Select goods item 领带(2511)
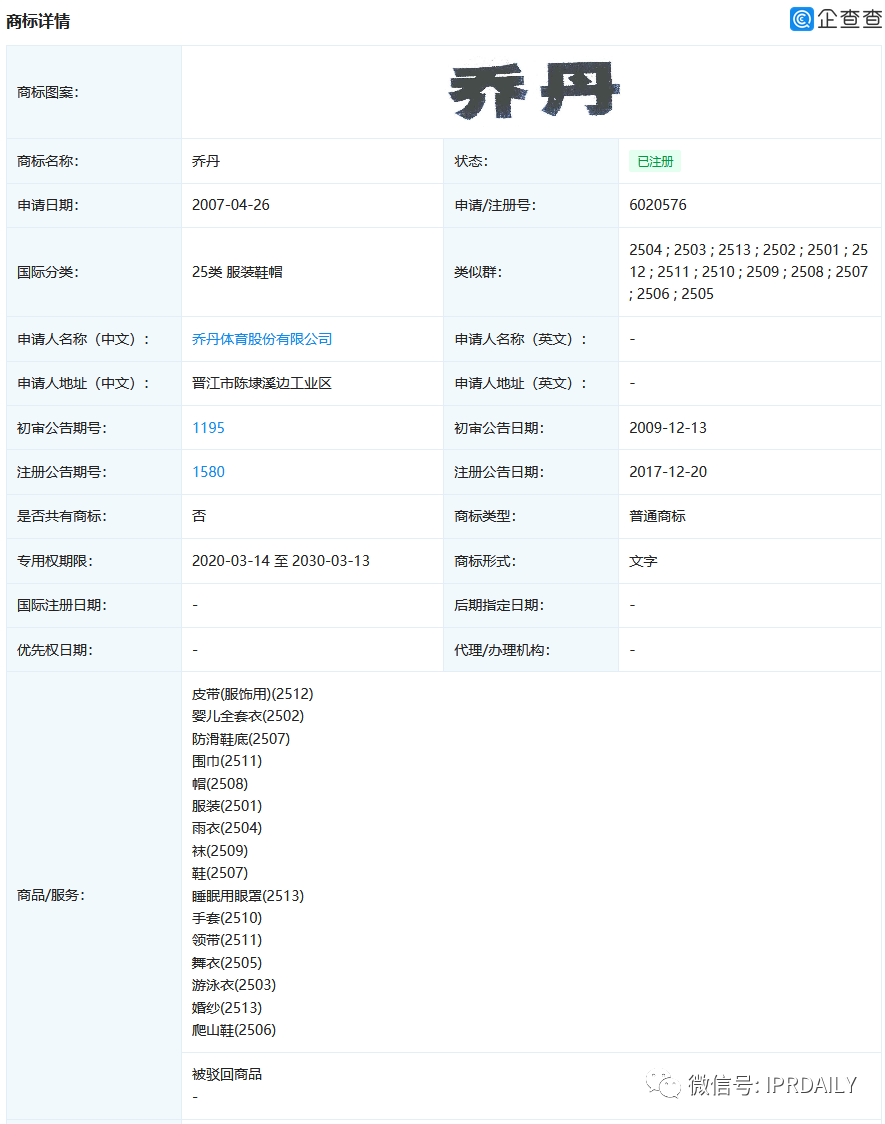The height and width of the screenshot is (1124, 885). point(226,940)
